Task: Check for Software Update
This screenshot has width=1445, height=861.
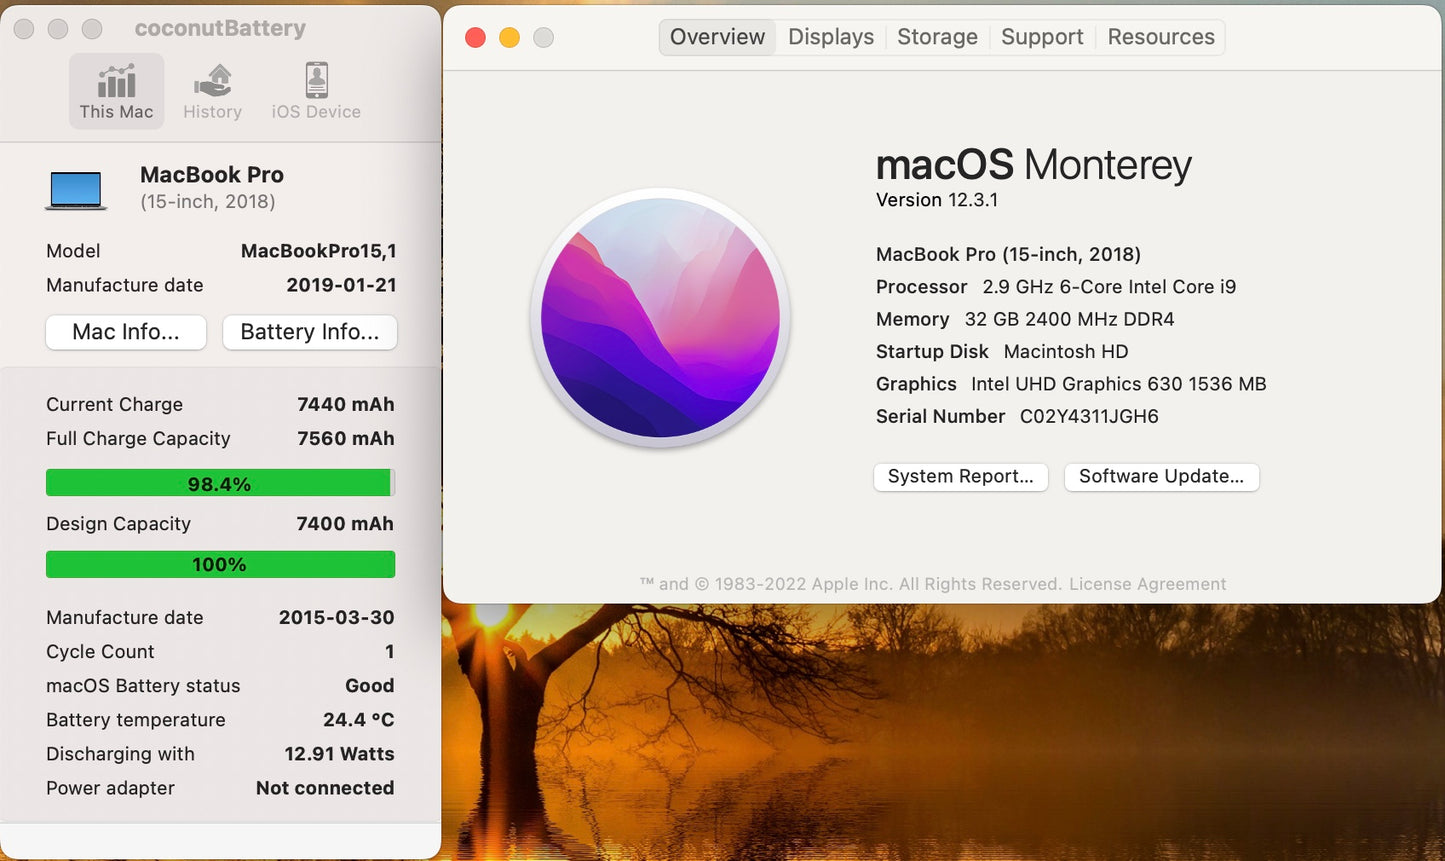Action: [1161, 477]
